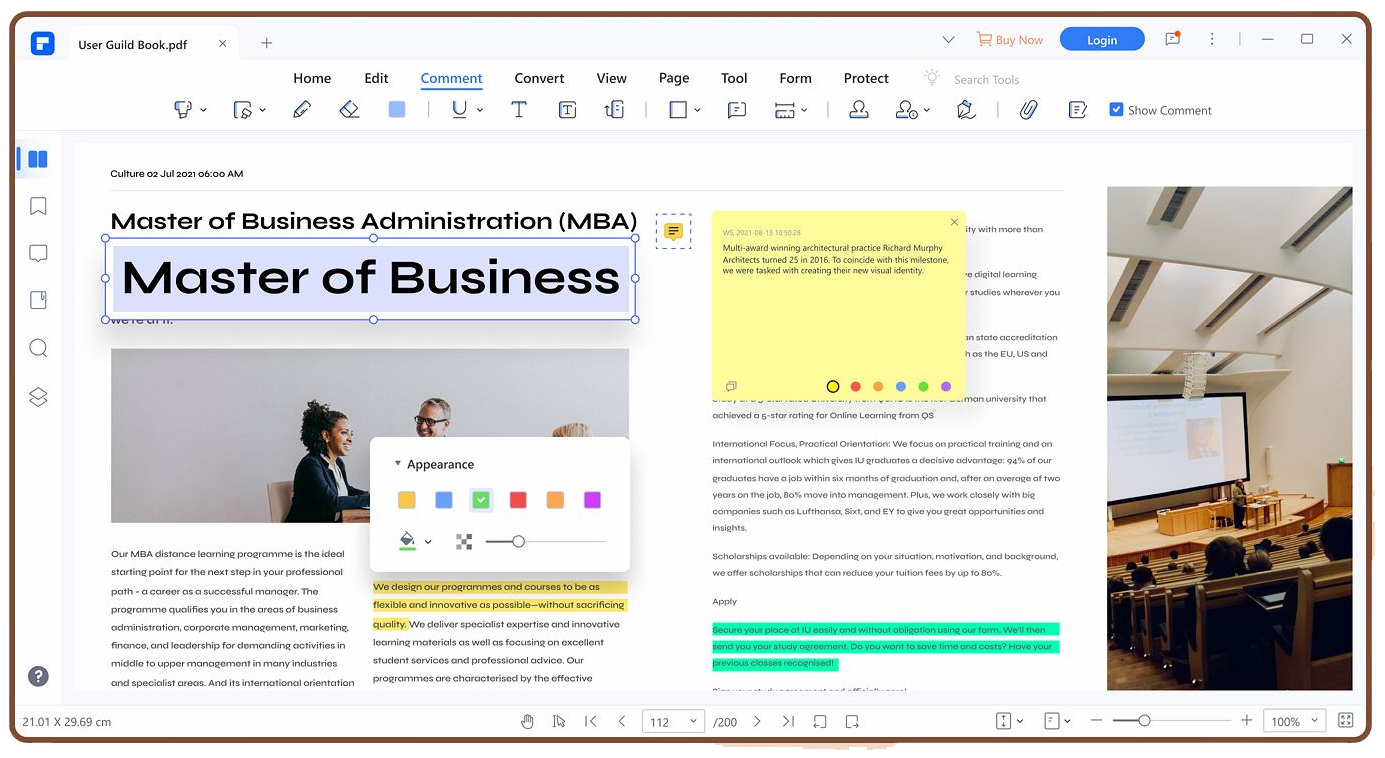Switch to the Protect tab
Screen dimensions: 1385x758
tap(865, 78)
